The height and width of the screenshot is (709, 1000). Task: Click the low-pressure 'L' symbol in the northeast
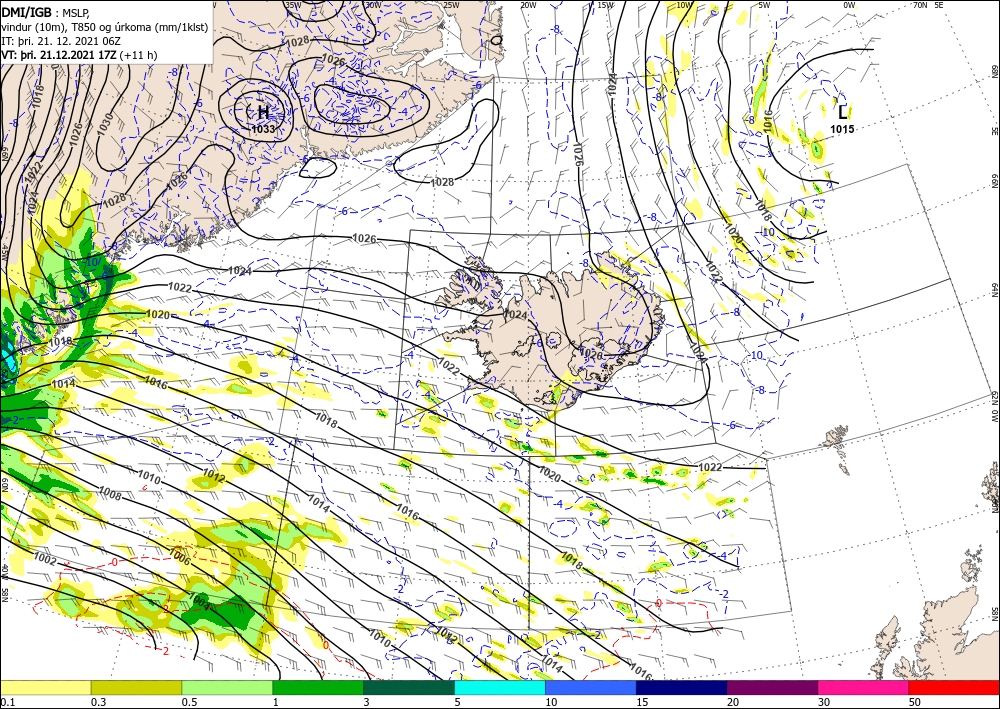pos(843,113)
